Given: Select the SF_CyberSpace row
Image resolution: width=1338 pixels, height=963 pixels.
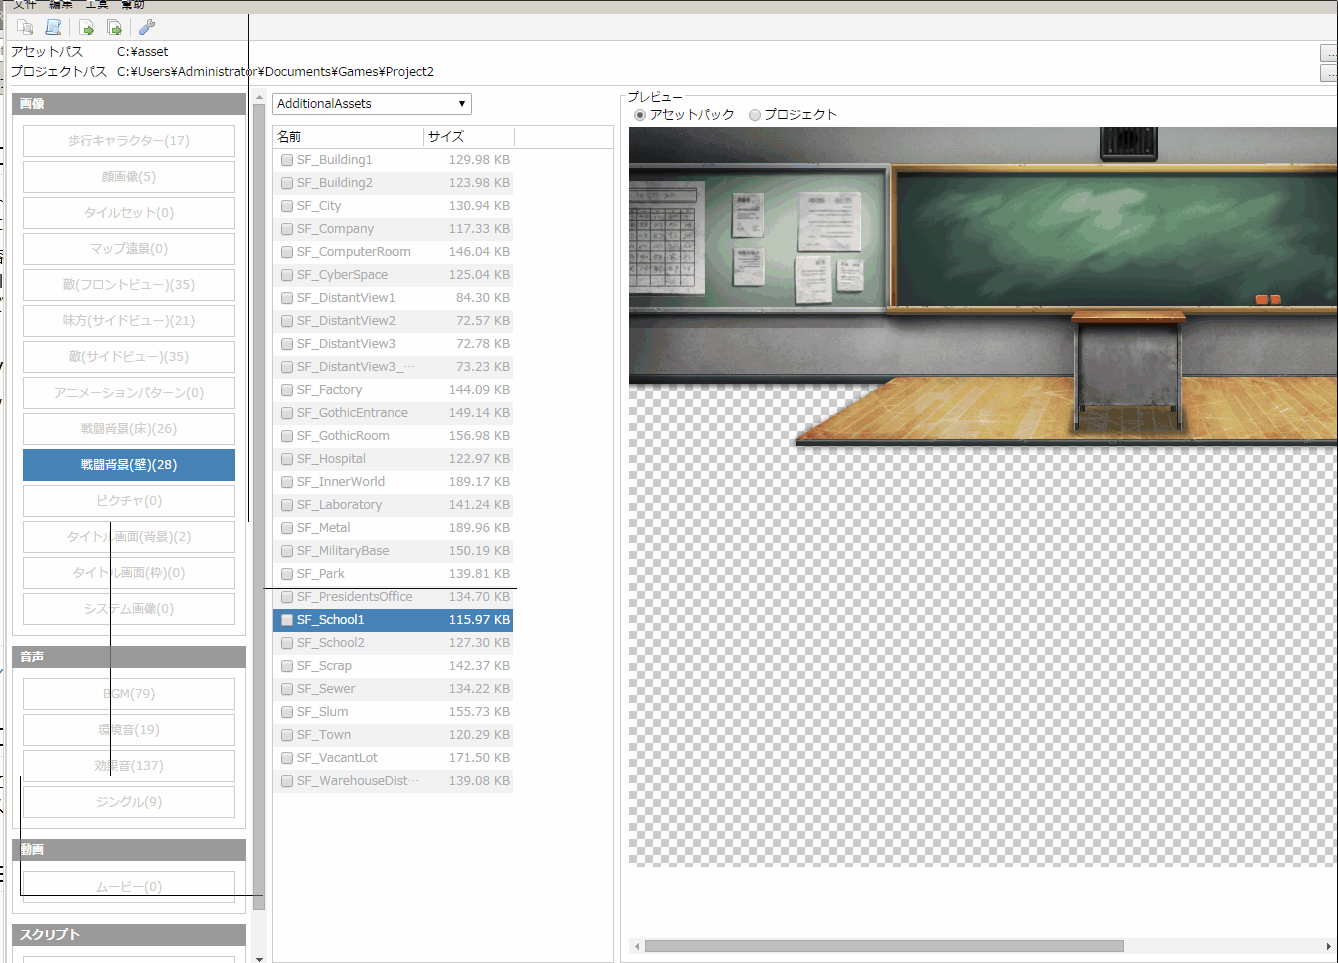Looking at the screenshot, I should (393, 275).
